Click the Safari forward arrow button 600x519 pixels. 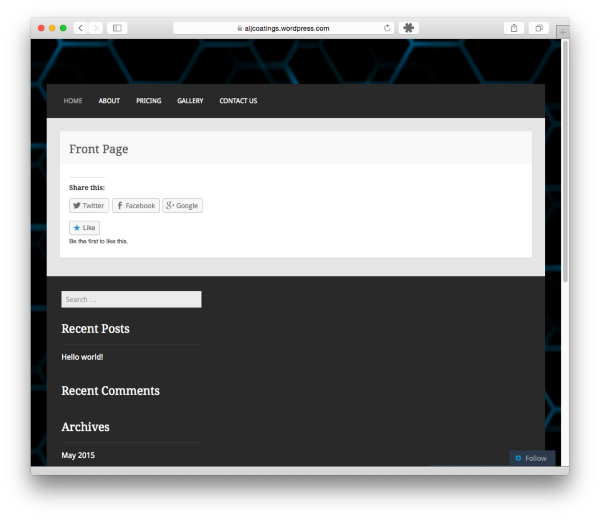point(96,28)
